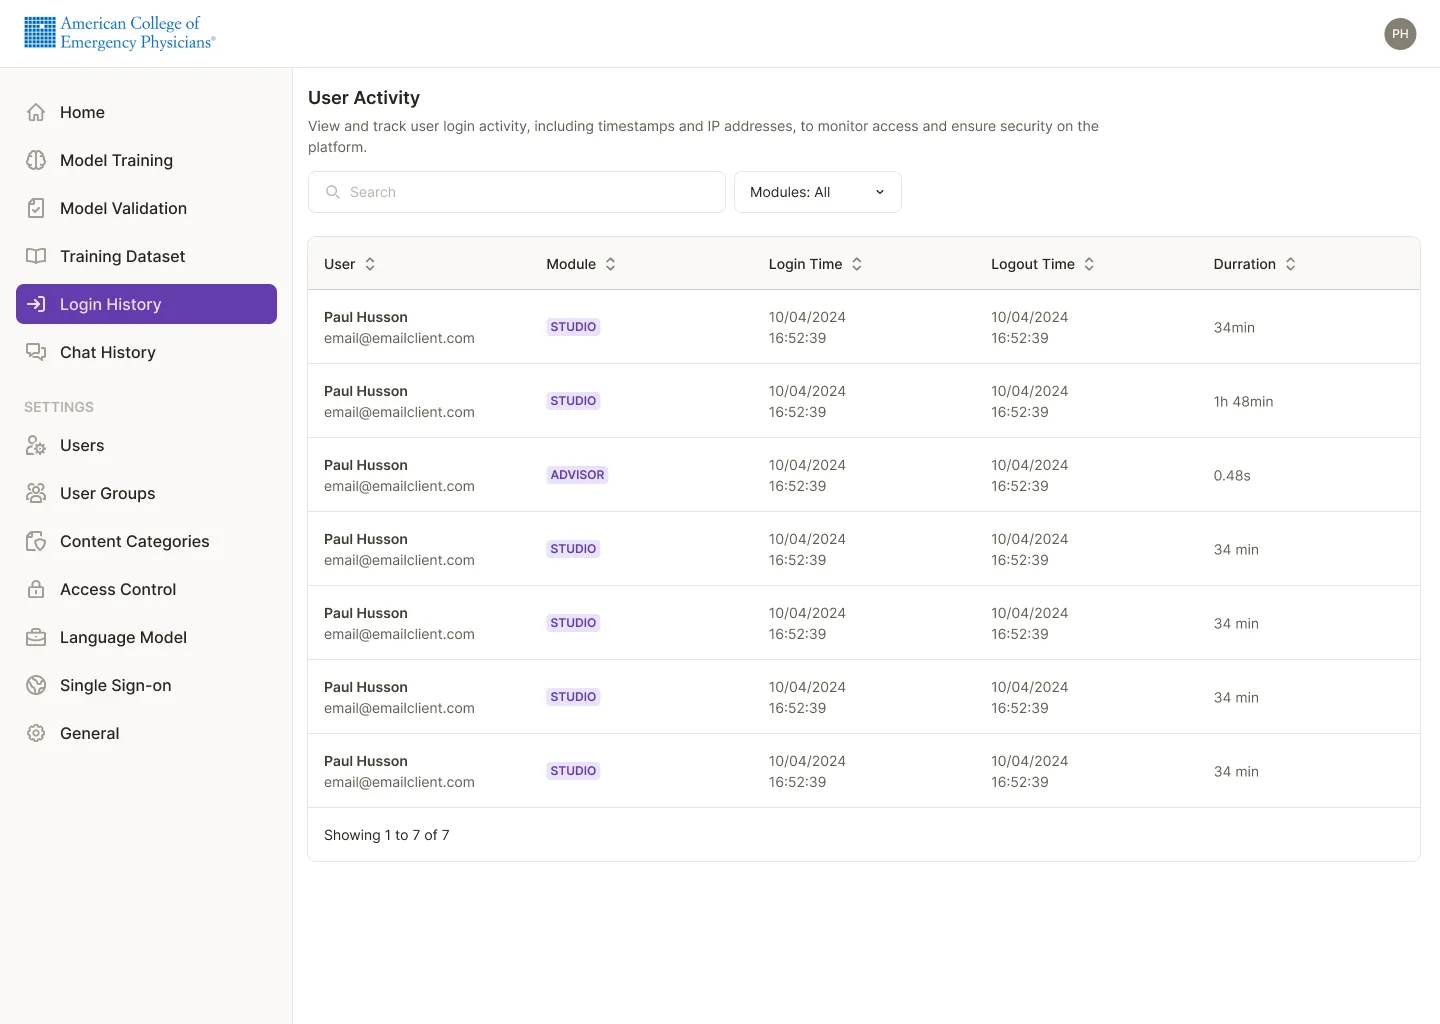1440x1024 pixels.
Task: Click the Home house icon in sidebar
Action: (36, 112)
